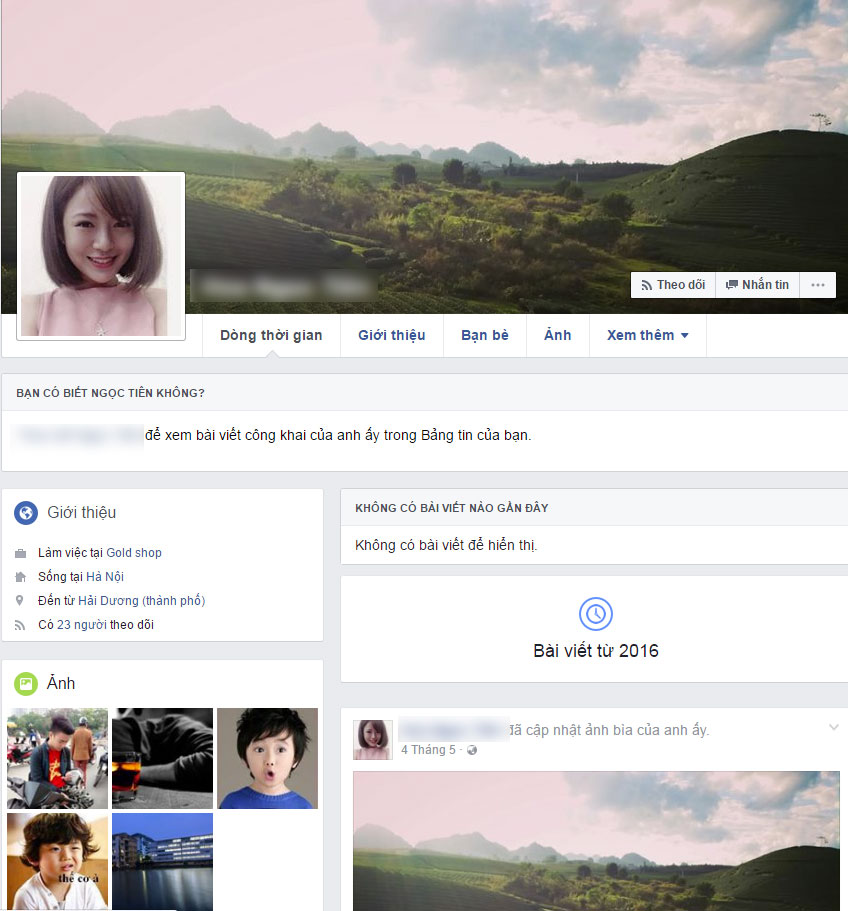Click the globe icon beside Giới thiệu
This screenshot has height=911, width=848.
pyautogui.click(x=26, y=512)
